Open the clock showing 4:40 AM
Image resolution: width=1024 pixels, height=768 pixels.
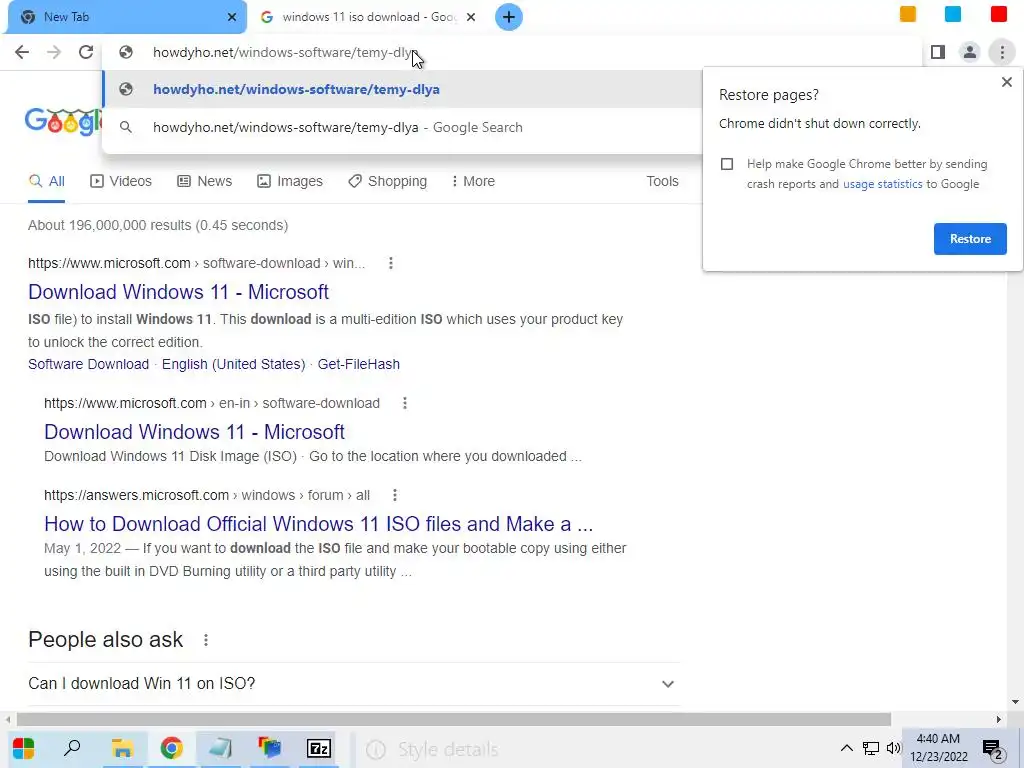click(x=938, y=748)
